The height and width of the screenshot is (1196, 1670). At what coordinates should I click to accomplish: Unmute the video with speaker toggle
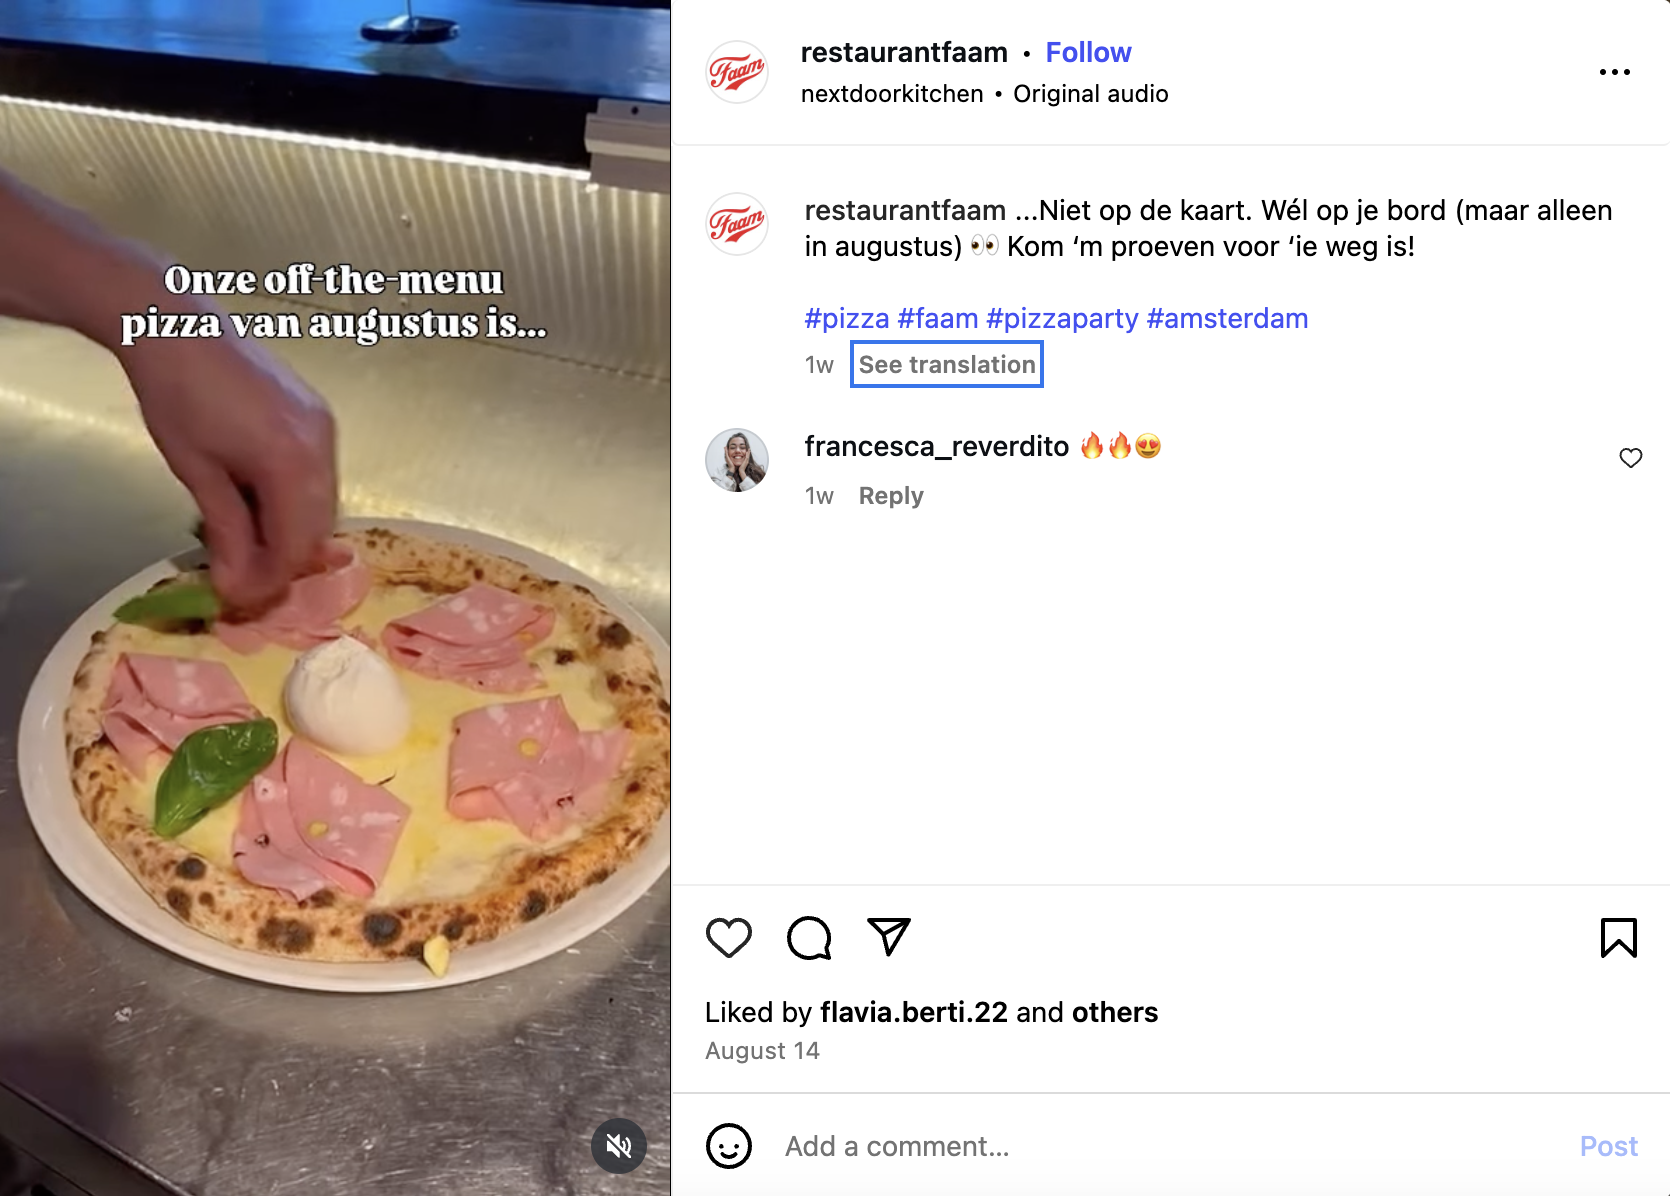tap(619, 1146)
